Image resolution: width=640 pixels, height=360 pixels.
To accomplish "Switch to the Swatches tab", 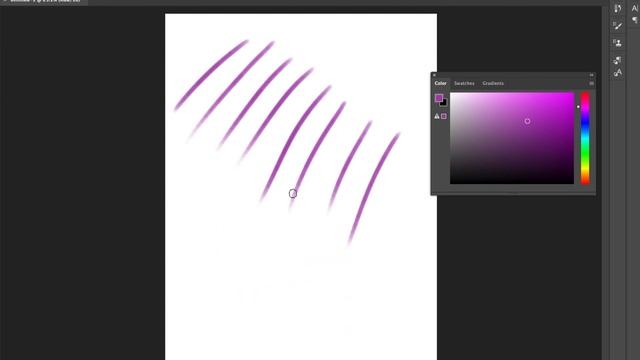I will [x=464, y=83].
